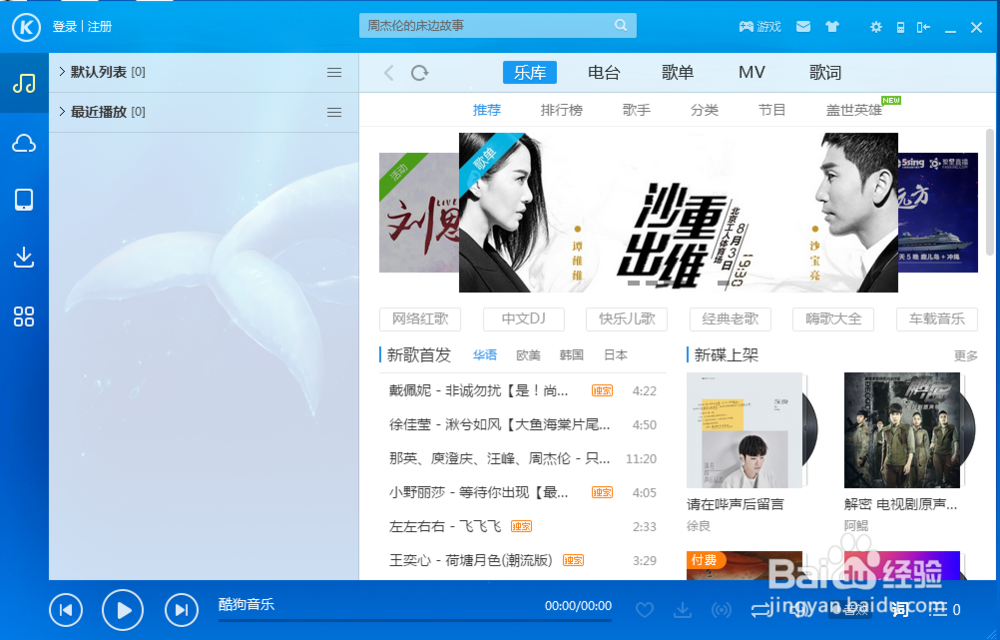Switch to the 歌词 tab
This screenshot has width=1000, height=640.
pyautogui.click(x=825, y=73)
